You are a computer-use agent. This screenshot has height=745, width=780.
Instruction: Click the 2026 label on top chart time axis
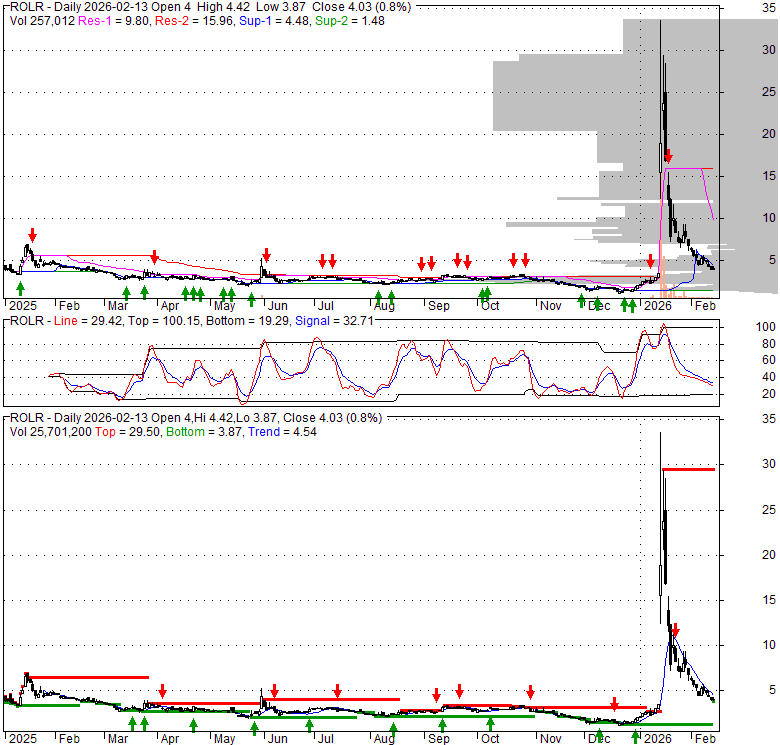pos(658,305)
